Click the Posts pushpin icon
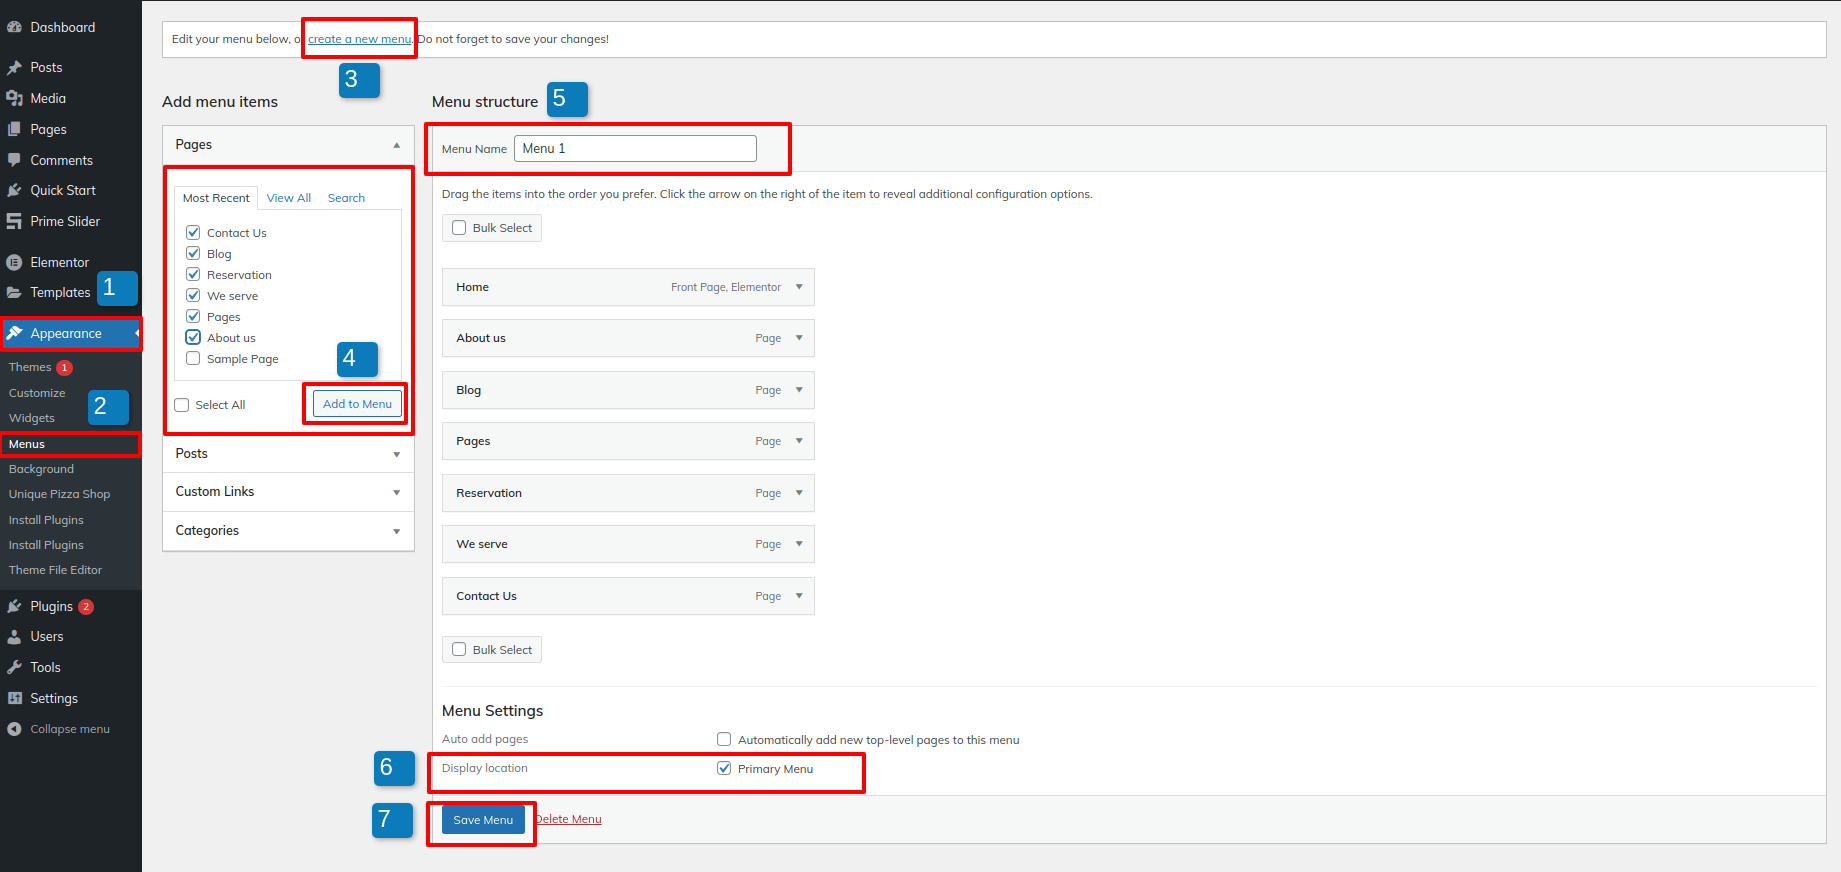 pyautogui.click(x=14, y=68)
